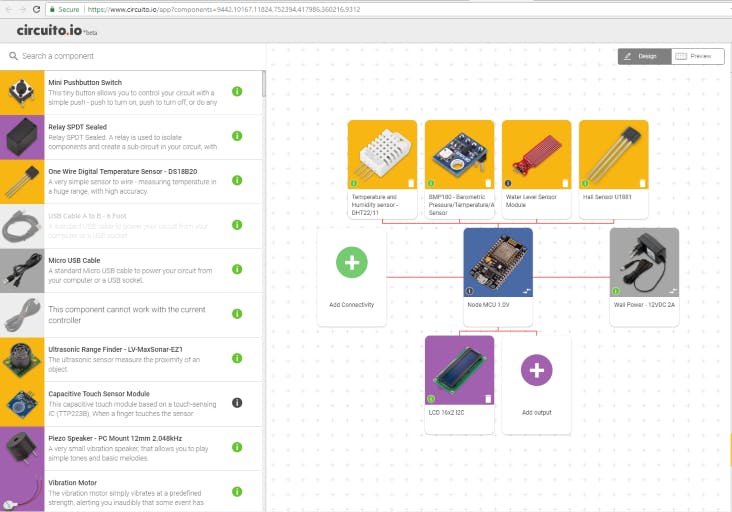Click info icon on DHT22/11 sensor card
The height and width of the screenshot is (512, 732).
pyautogui.click(x=354, y=183)
